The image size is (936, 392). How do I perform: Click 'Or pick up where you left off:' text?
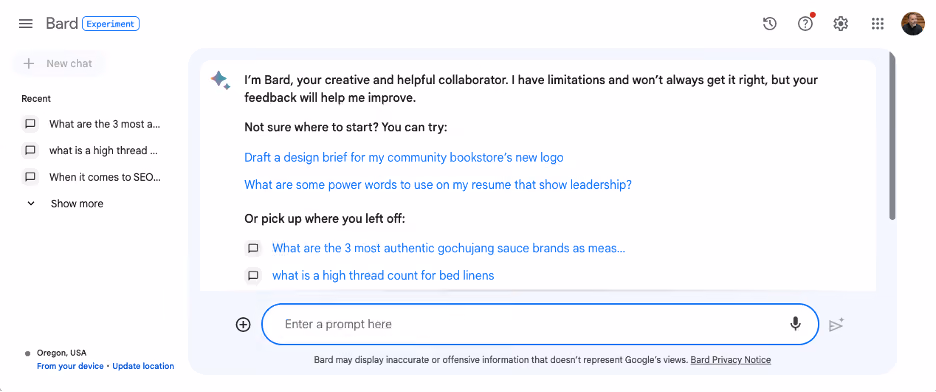[x=325, y=219]
